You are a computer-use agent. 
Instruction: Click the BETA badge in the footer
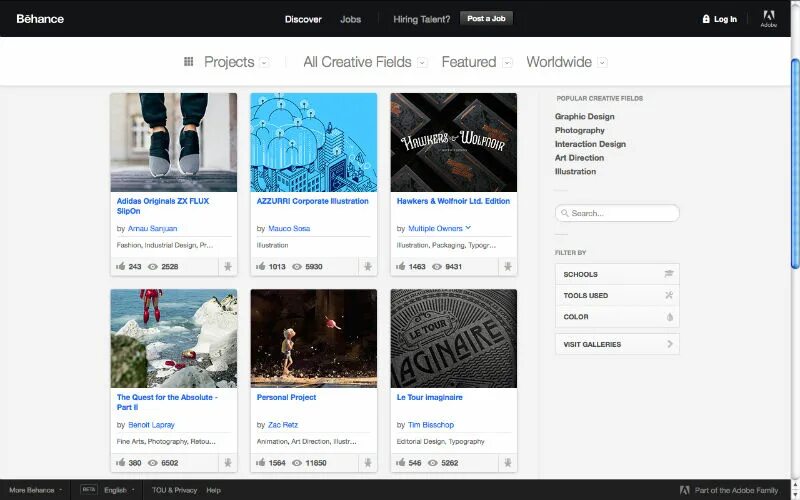coord(89,490)
